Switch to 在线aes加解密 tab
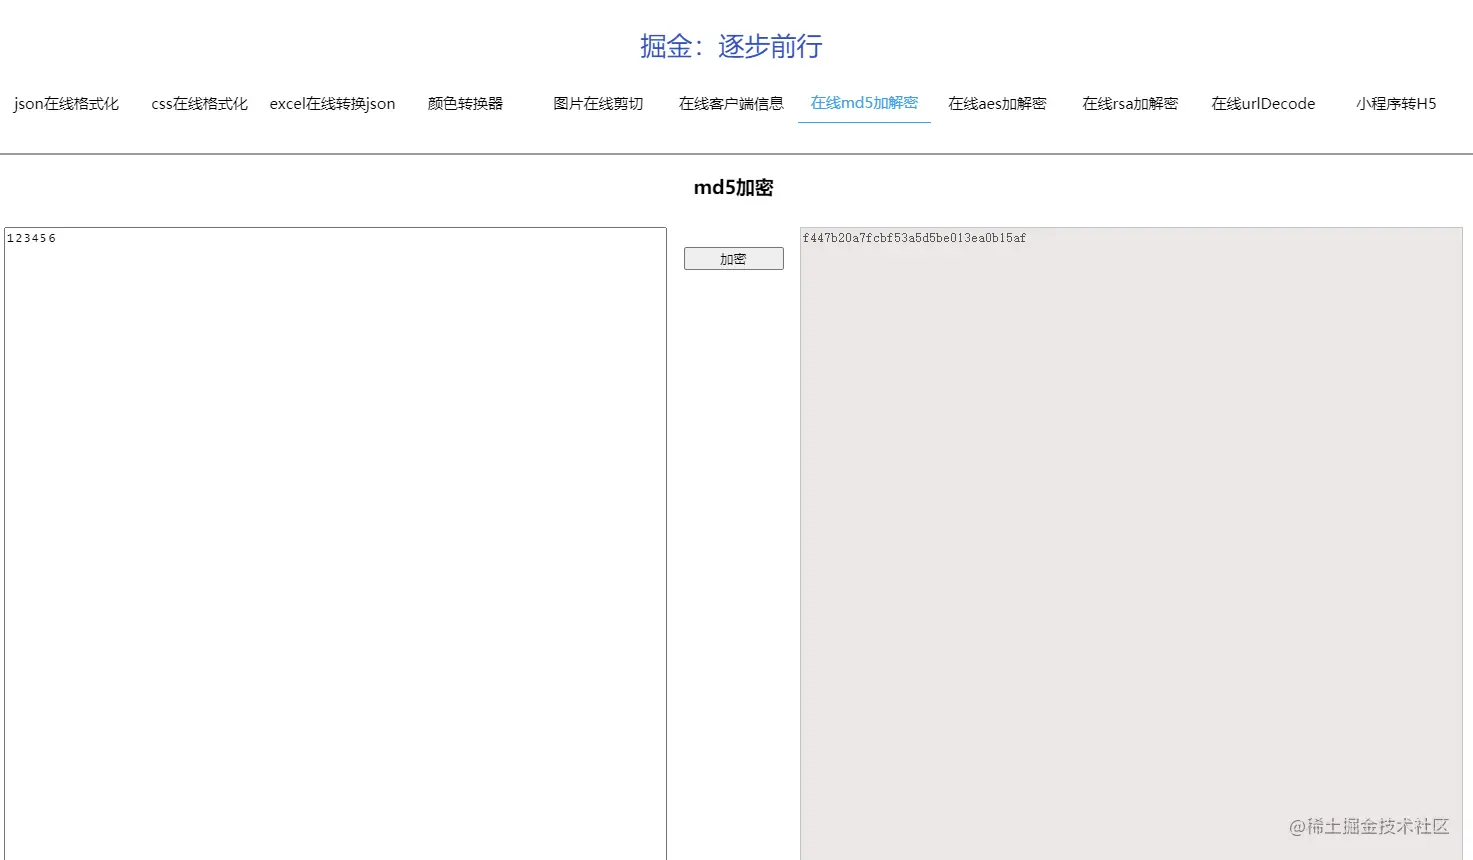This screenshot has width=1473, height=860. click(997, 103)
